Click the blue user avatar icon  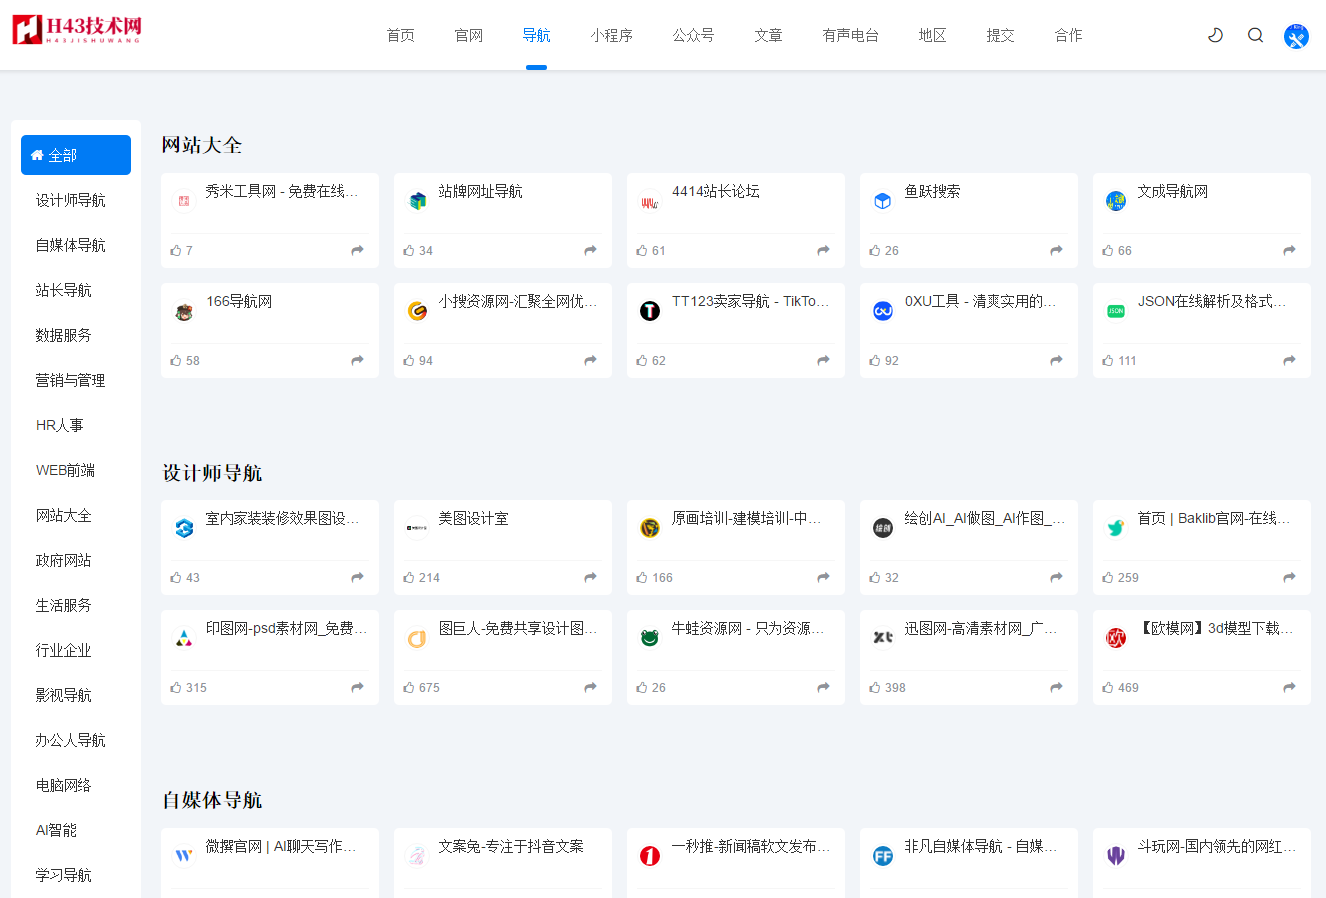[1296, 36]
